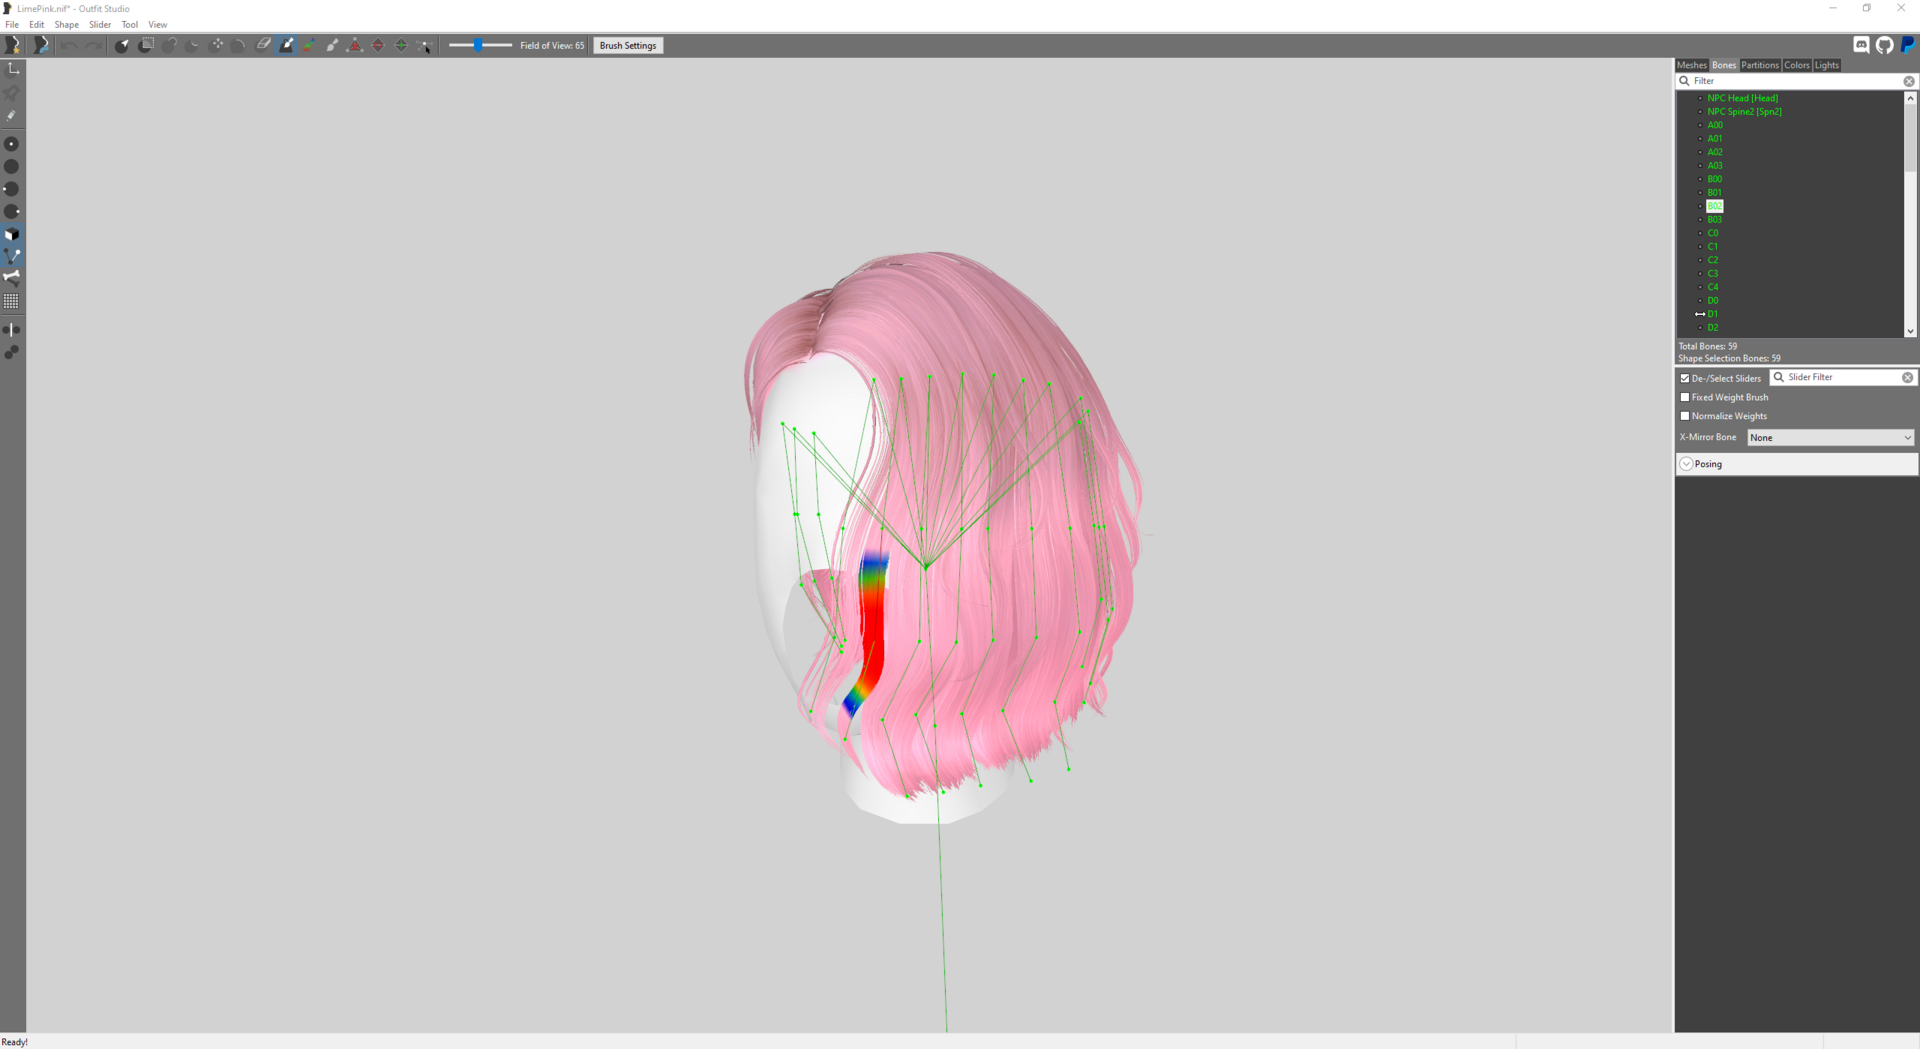Toggle the textured cube display mode
The height and width of the screenshot is (1049, 1920).
(12, 234)
